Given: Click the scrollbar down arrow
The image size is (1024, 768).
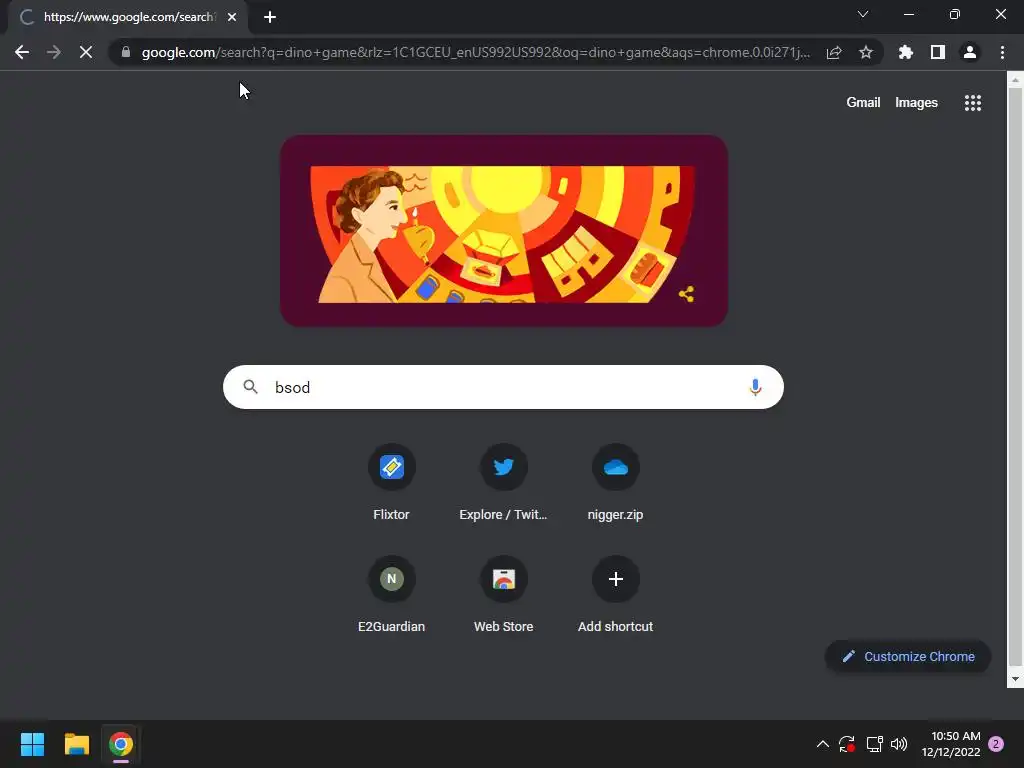Looking at the screenshot, I should point(1015,679).
